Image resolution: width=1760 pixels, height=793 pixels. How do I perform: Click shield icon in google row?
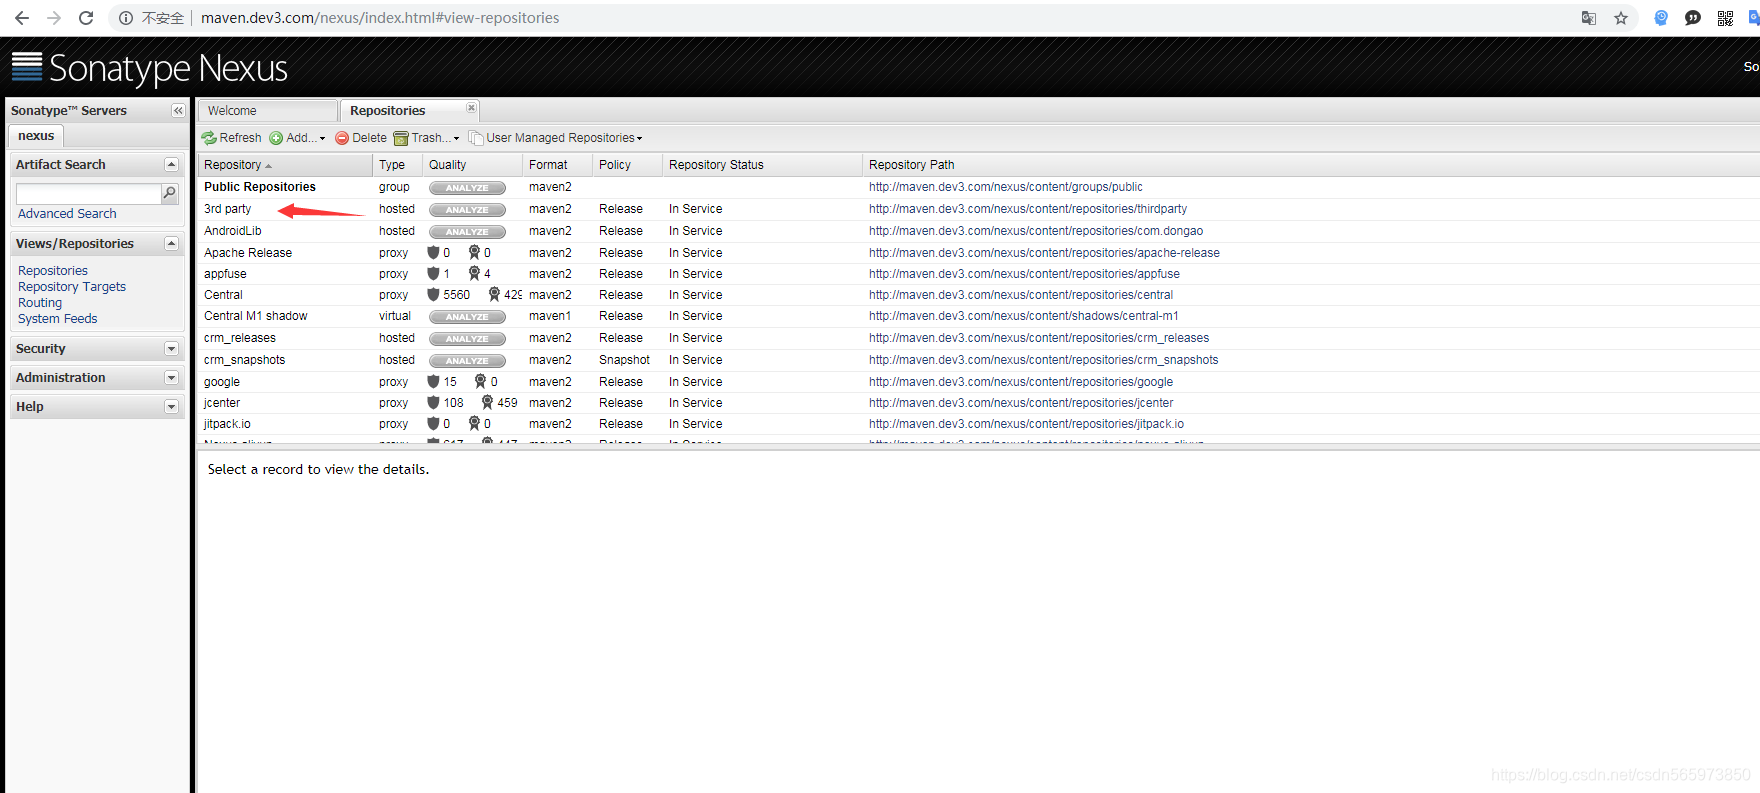pos(433,382)
